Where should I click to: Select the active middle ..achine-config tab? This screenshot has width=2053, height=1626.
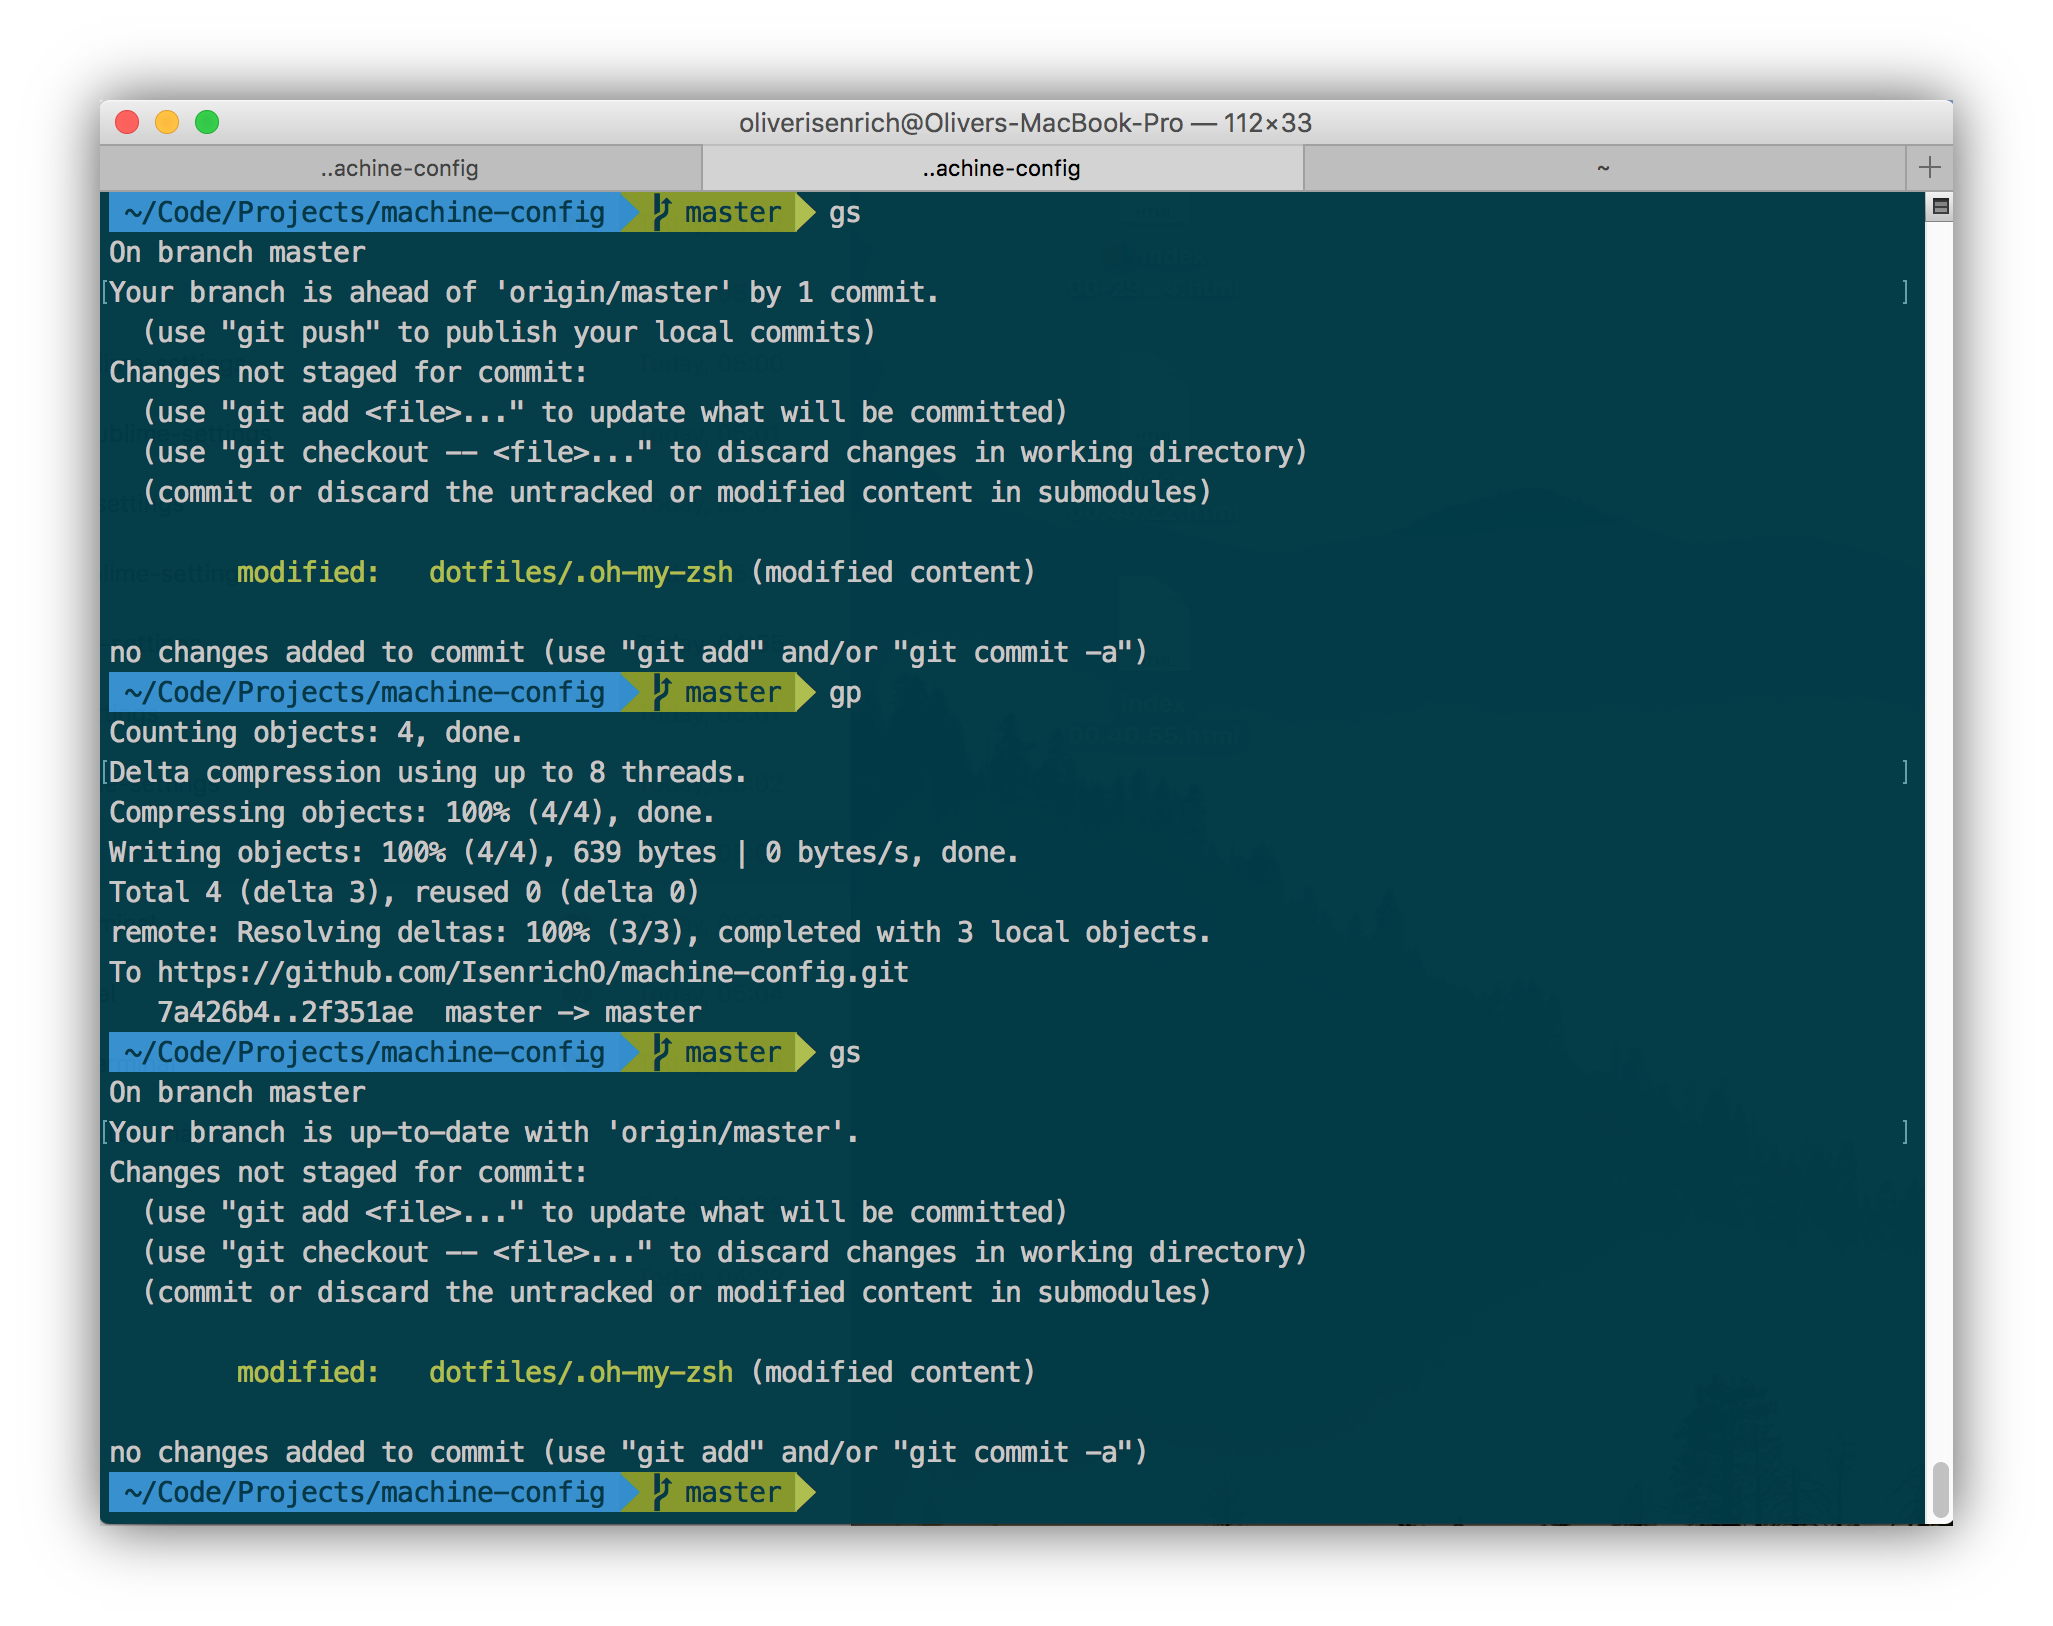pyautogui.click(x=1001, y=168)
